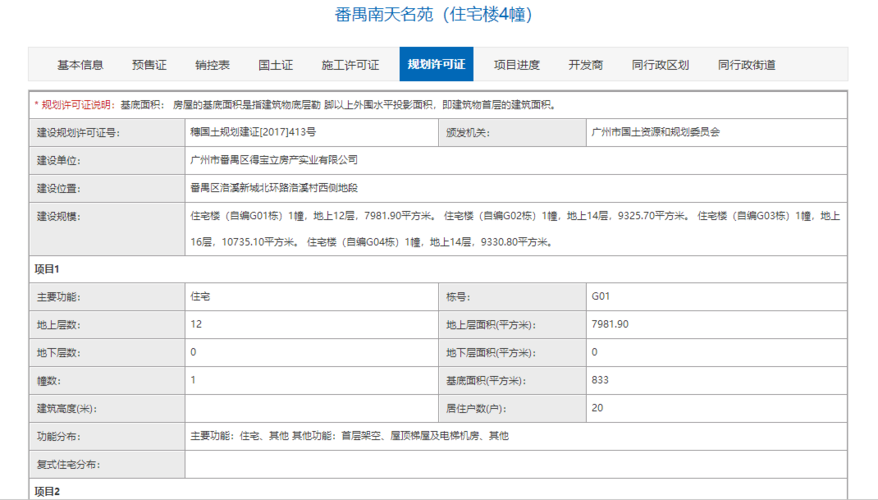The height and width of the screenshot is (500, 878).
Task: Open the 同行政区划 tab
Action: (660, 65)
